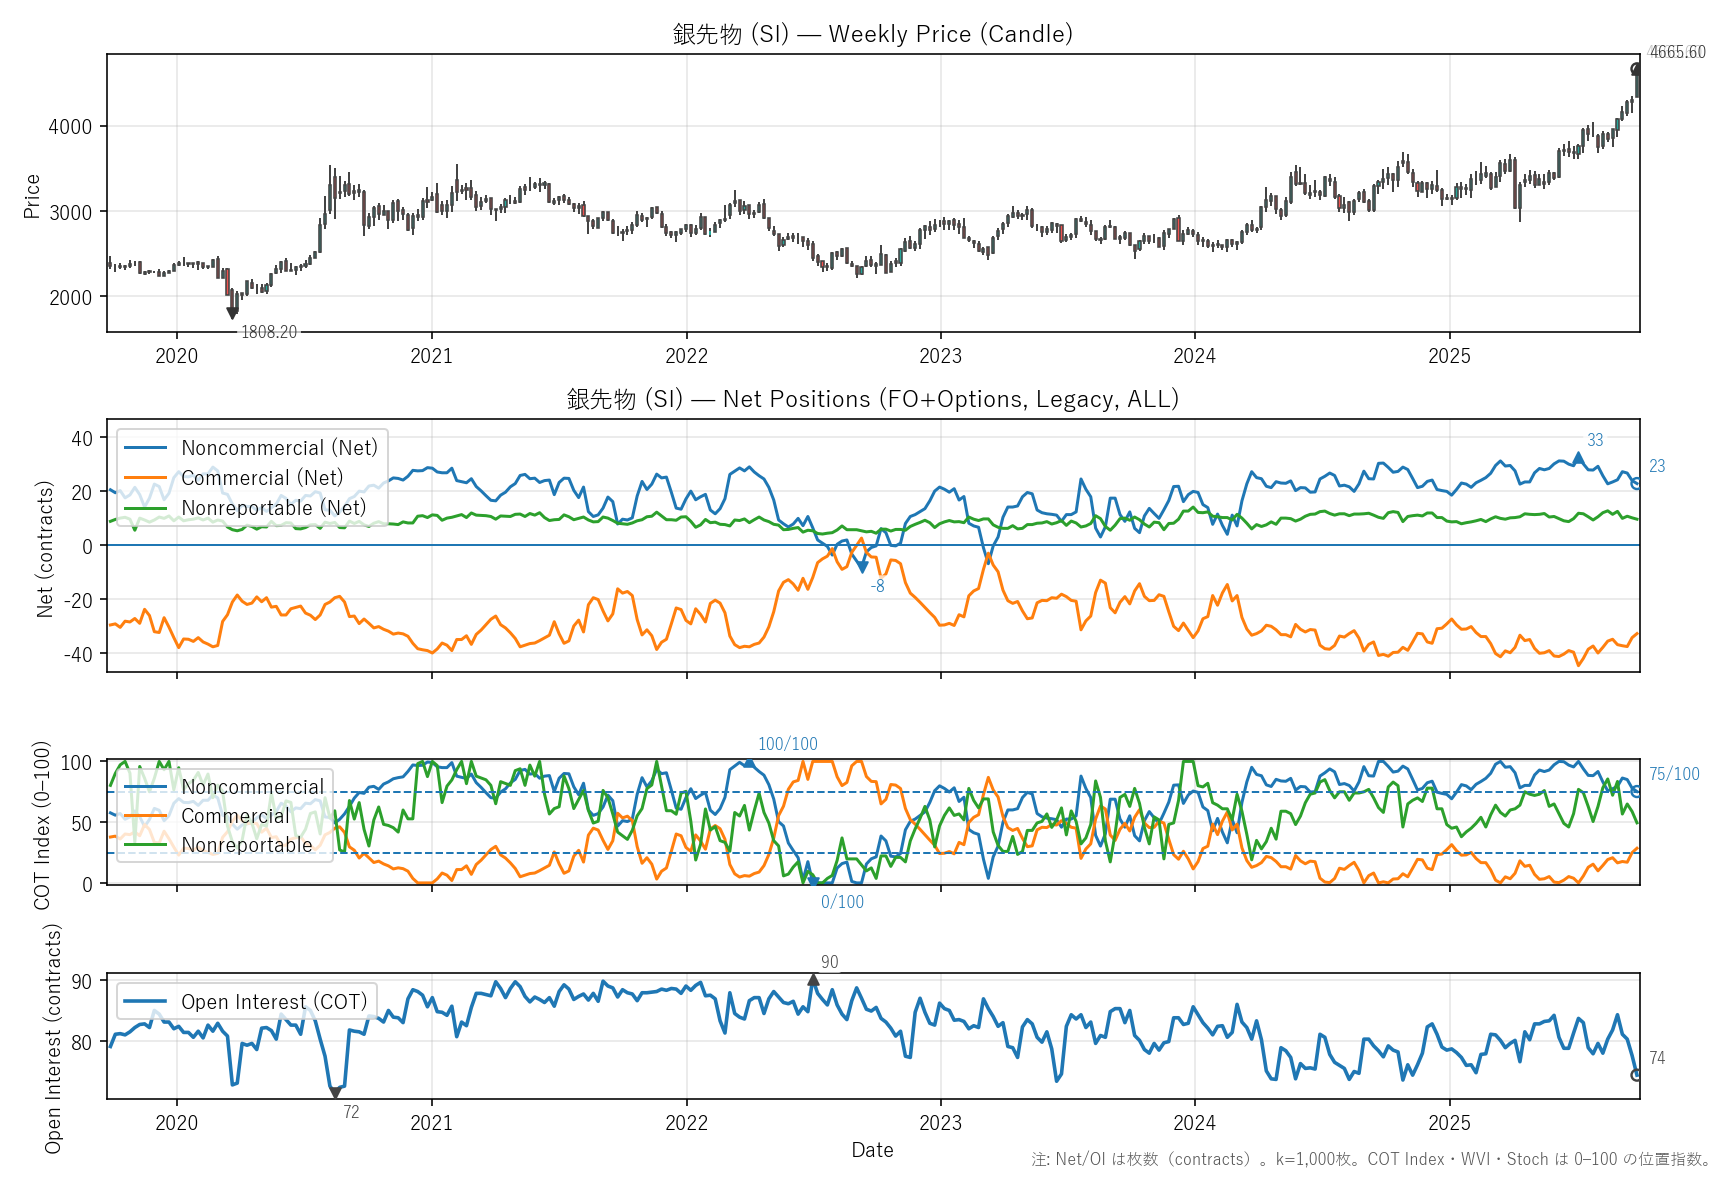Select the COT Index 0/100 trough marker
The image size is (1728, 1180).
(x=813, y=882)
